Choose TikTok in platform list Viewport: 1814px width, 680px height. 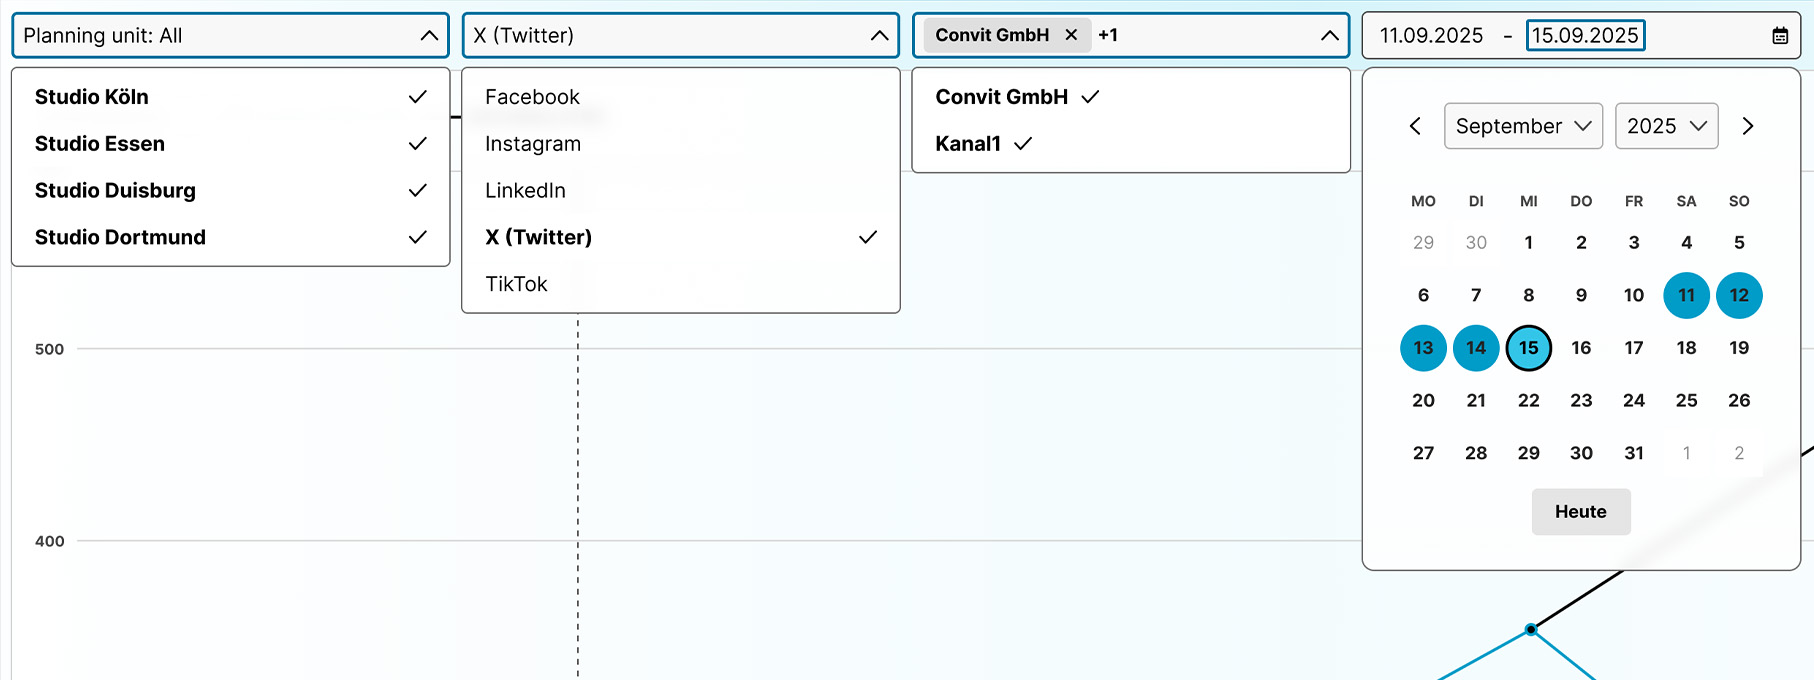click(516, 284)
